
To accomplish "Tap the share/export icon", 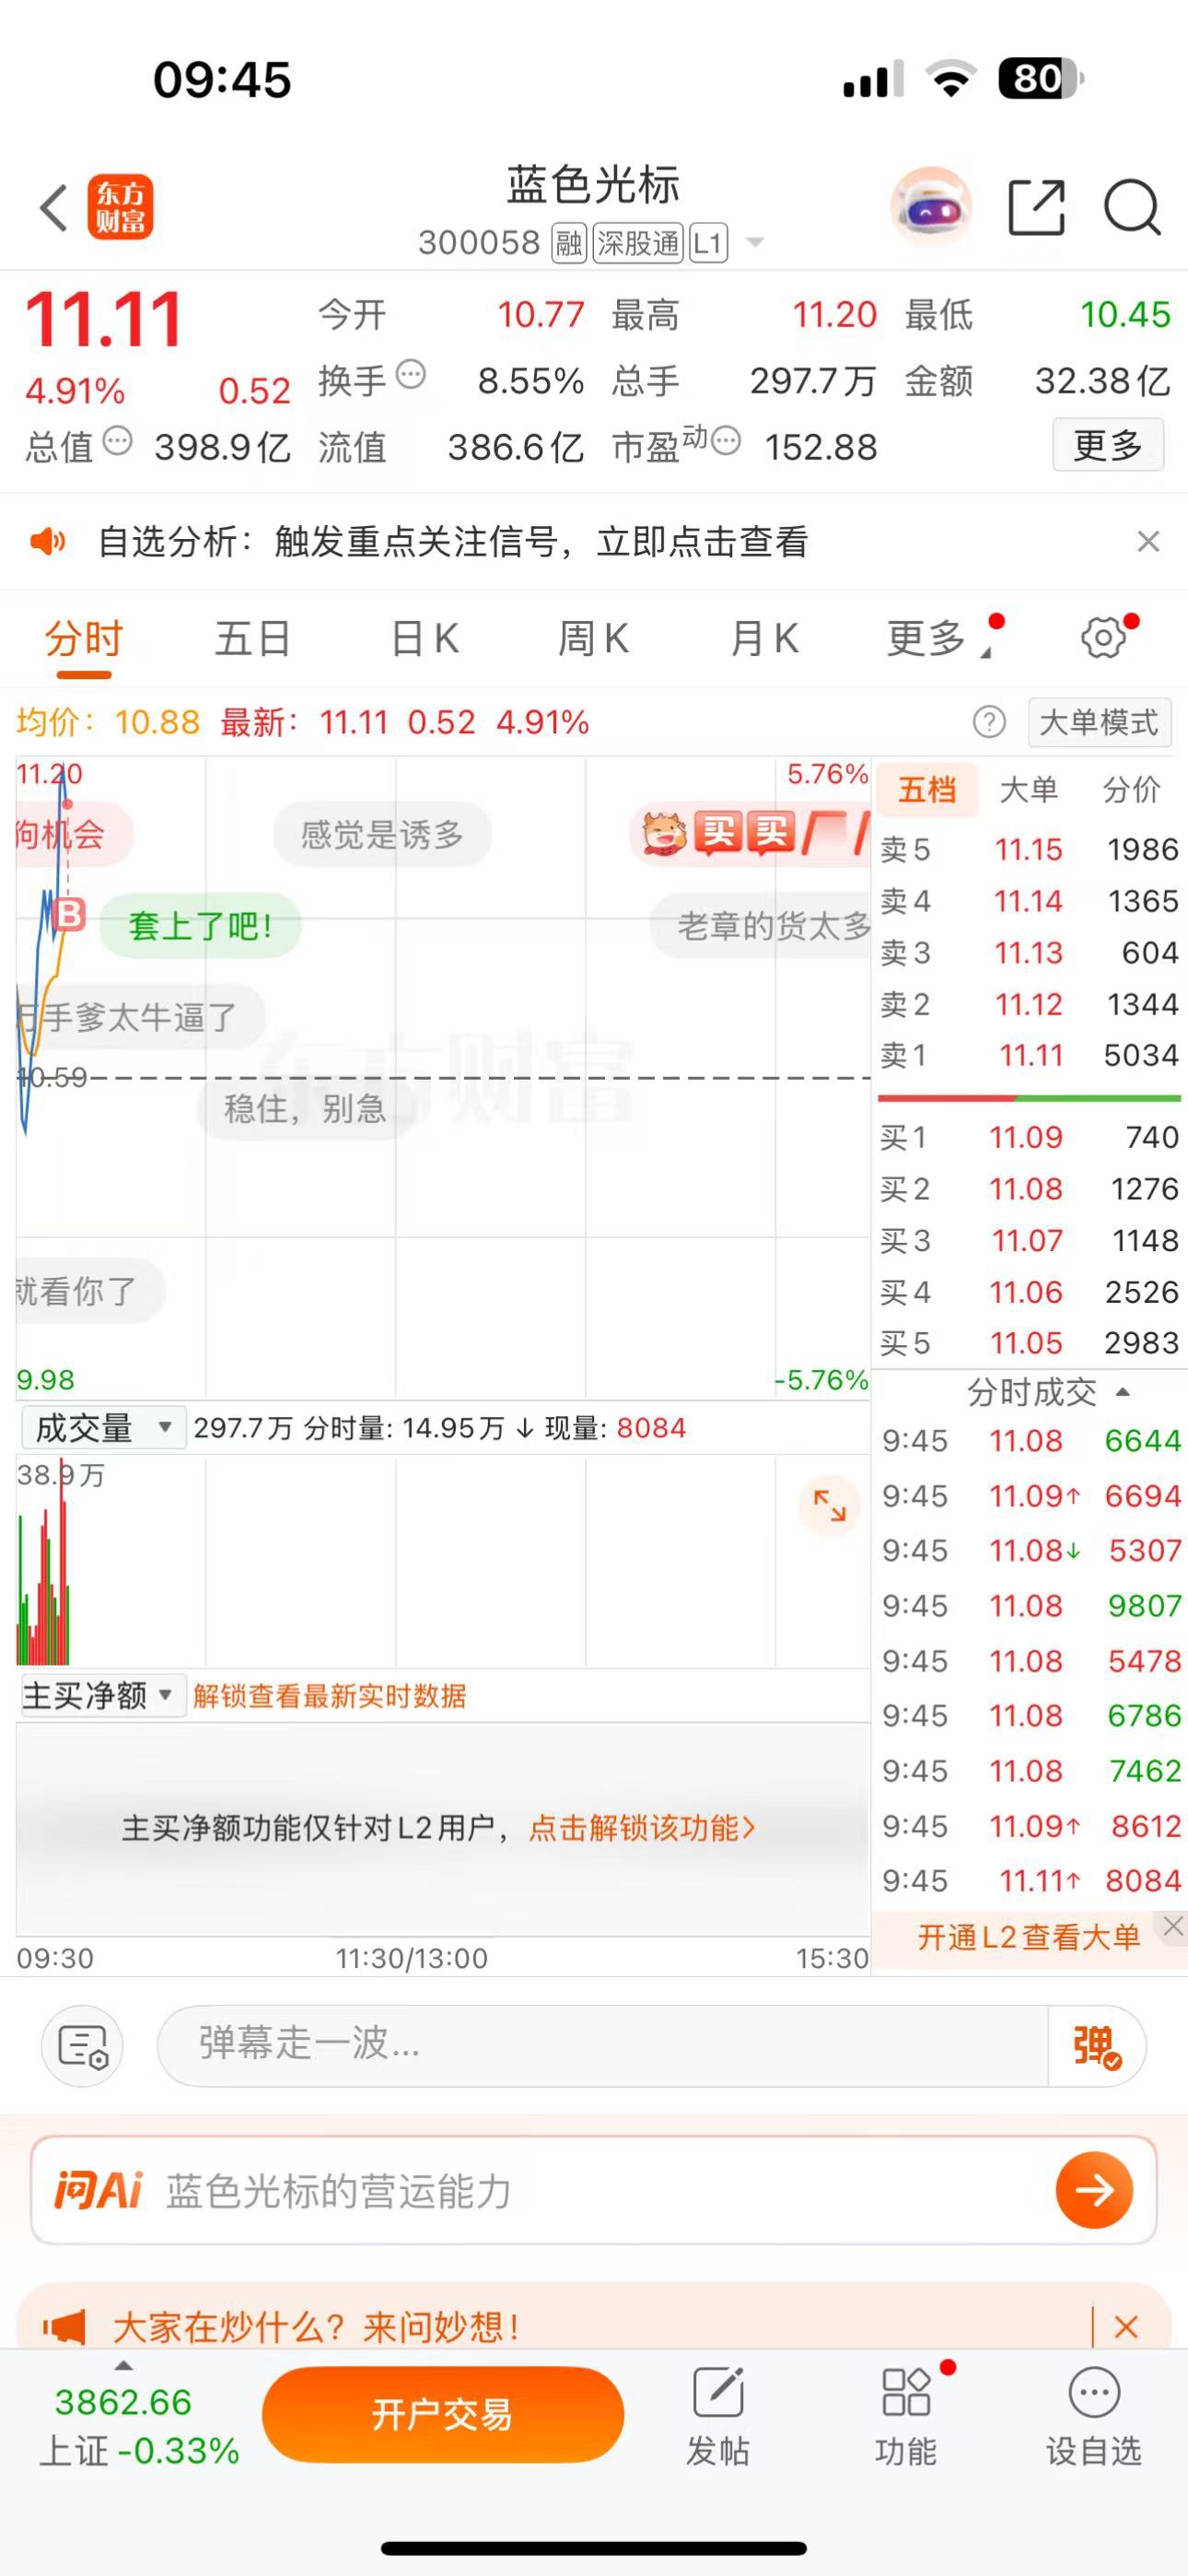I will [1036, 208].
